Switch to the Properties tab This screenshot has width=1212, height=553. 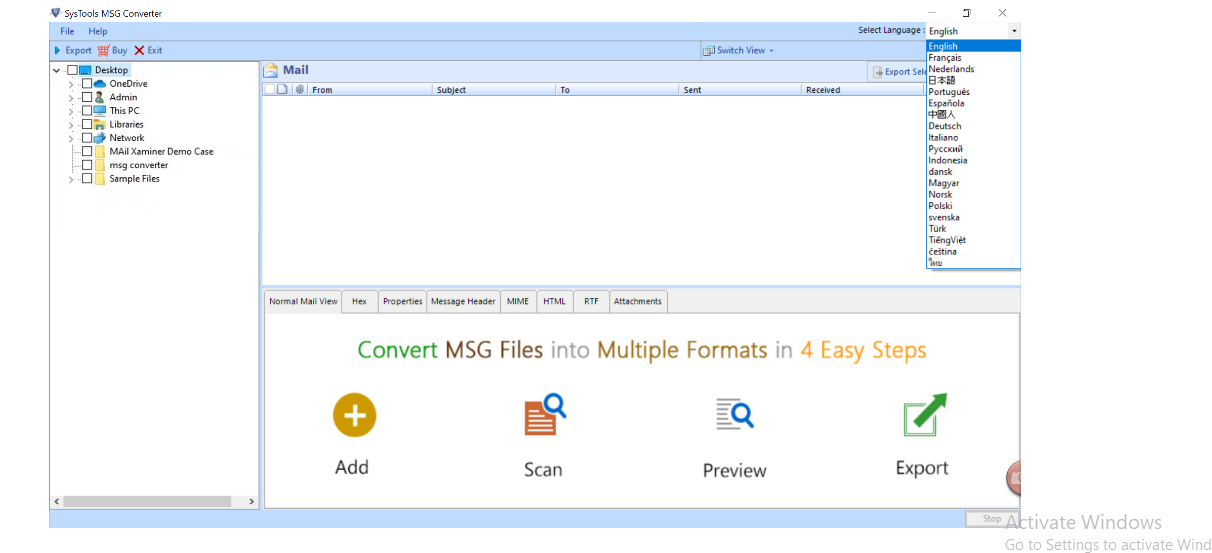click(402, 301)
